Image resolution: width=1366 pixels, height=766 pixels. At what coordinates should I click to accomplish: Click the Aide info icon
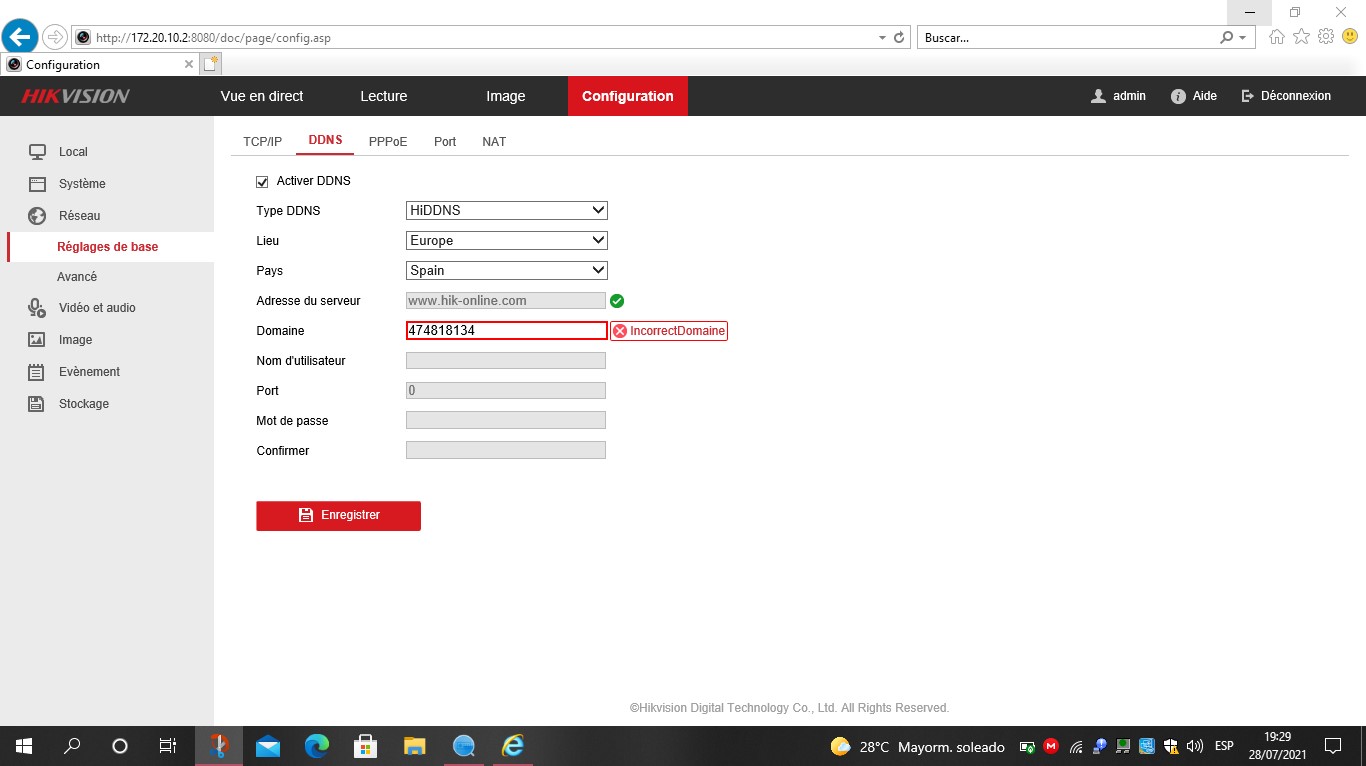click(x=1178, y=96)
